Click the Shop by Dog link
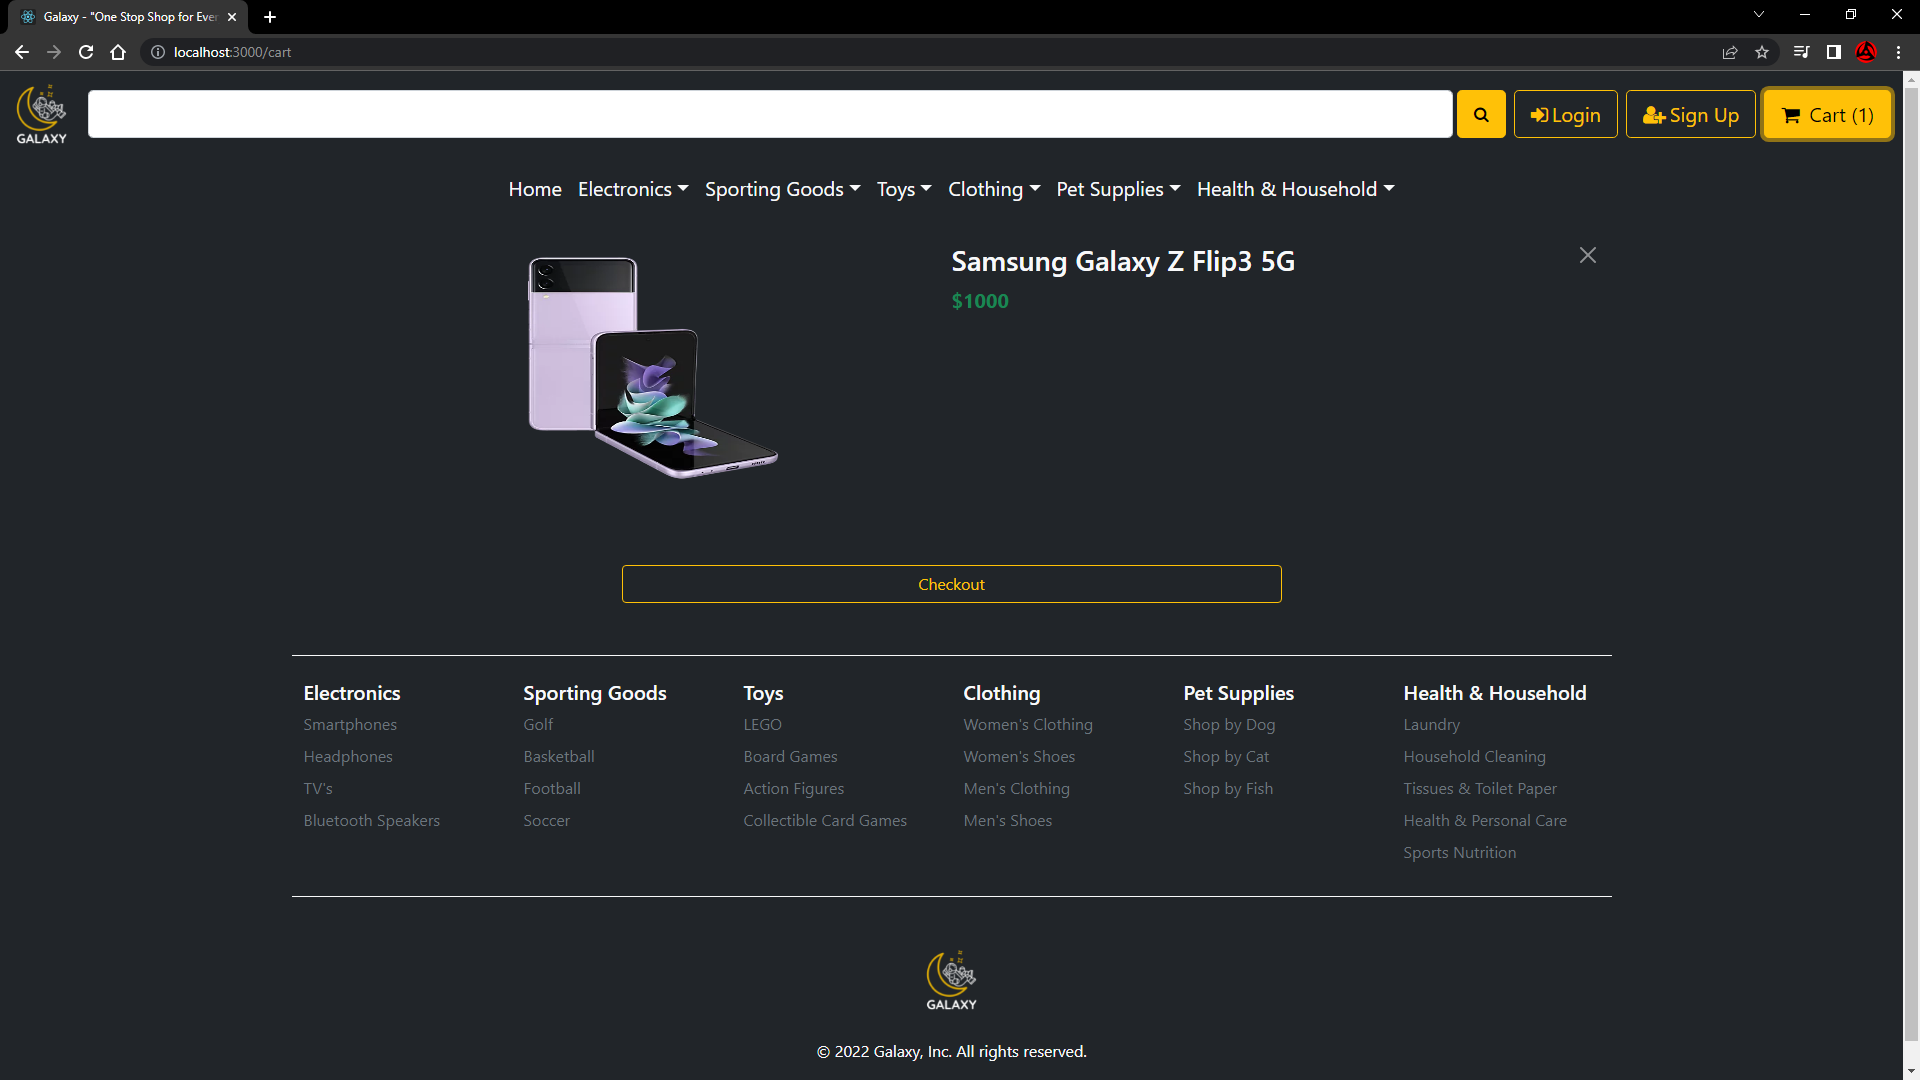 [1228, 724]
